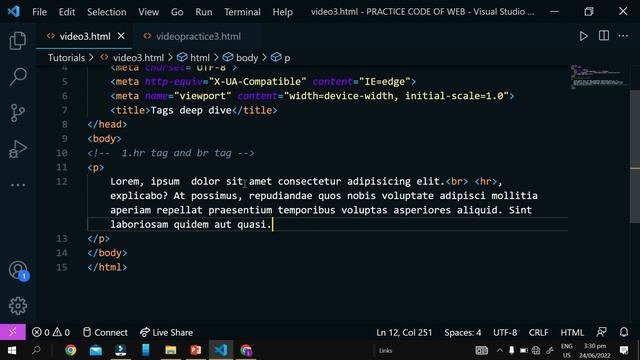
Task: Expand Tutorials breadcrumb
Action: click(x=66, y=58)
